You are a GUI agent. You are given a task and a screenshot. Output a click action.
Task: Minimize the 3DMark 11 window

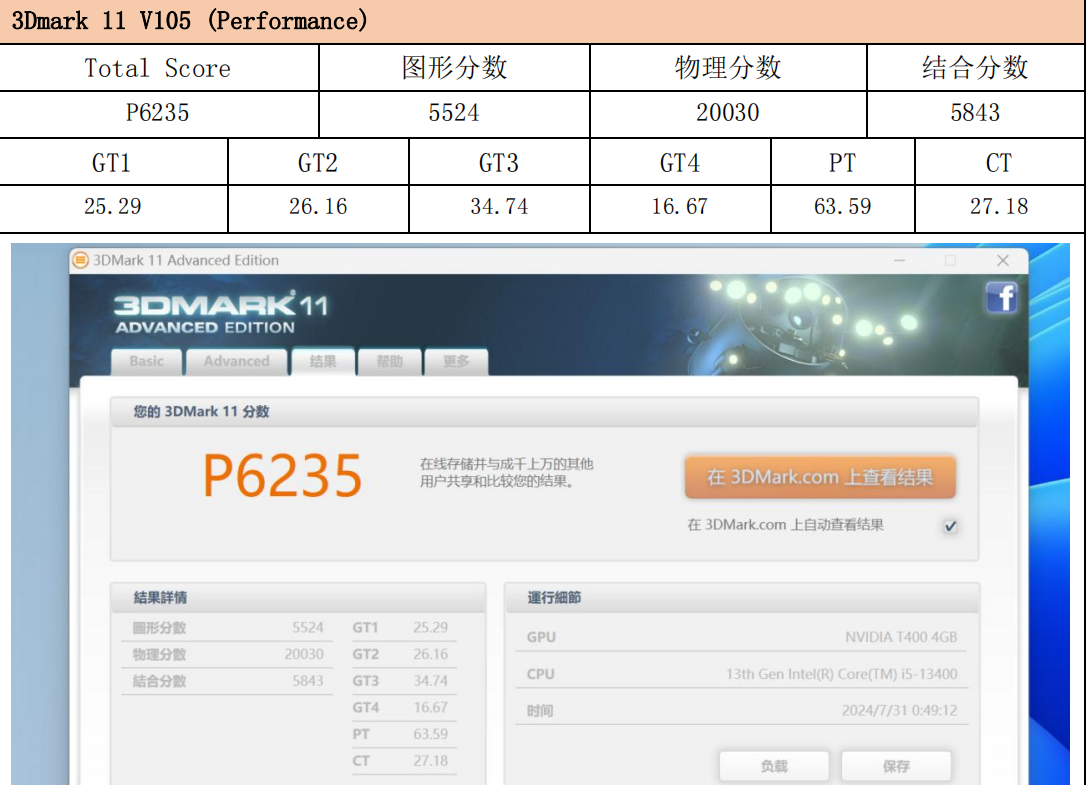point(897,261)
